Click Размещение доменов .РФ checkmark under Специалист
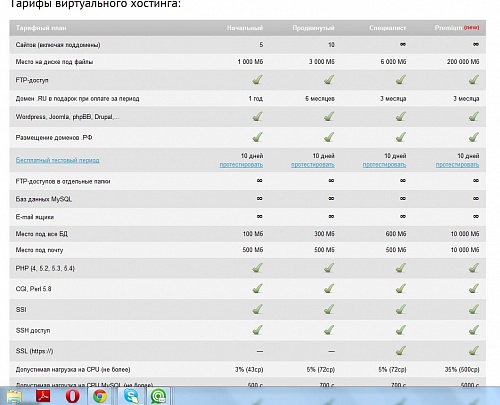500x405 pixels. (401, 137)
